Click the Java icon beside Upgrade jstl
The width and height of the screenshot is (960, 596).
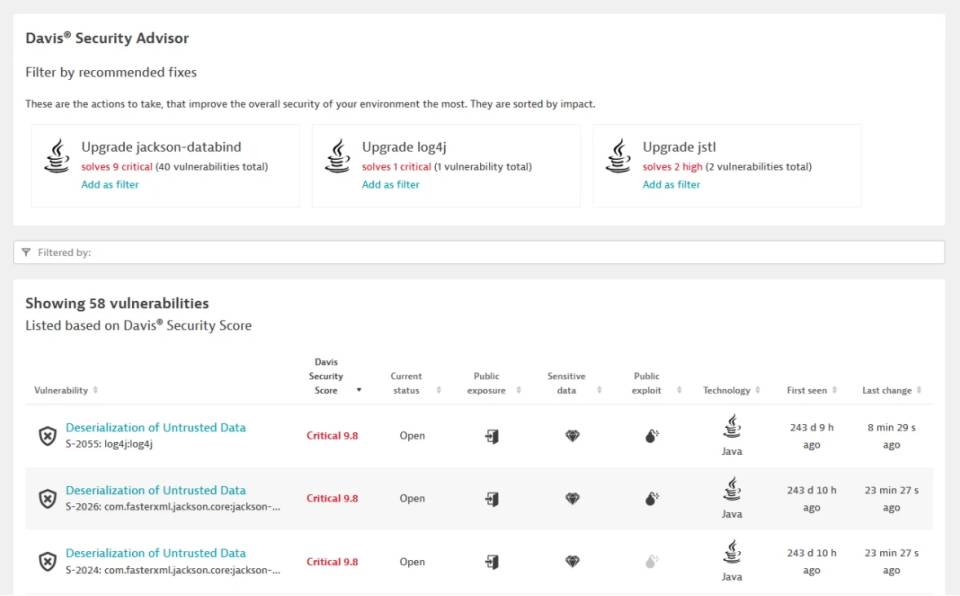(618, 156)
